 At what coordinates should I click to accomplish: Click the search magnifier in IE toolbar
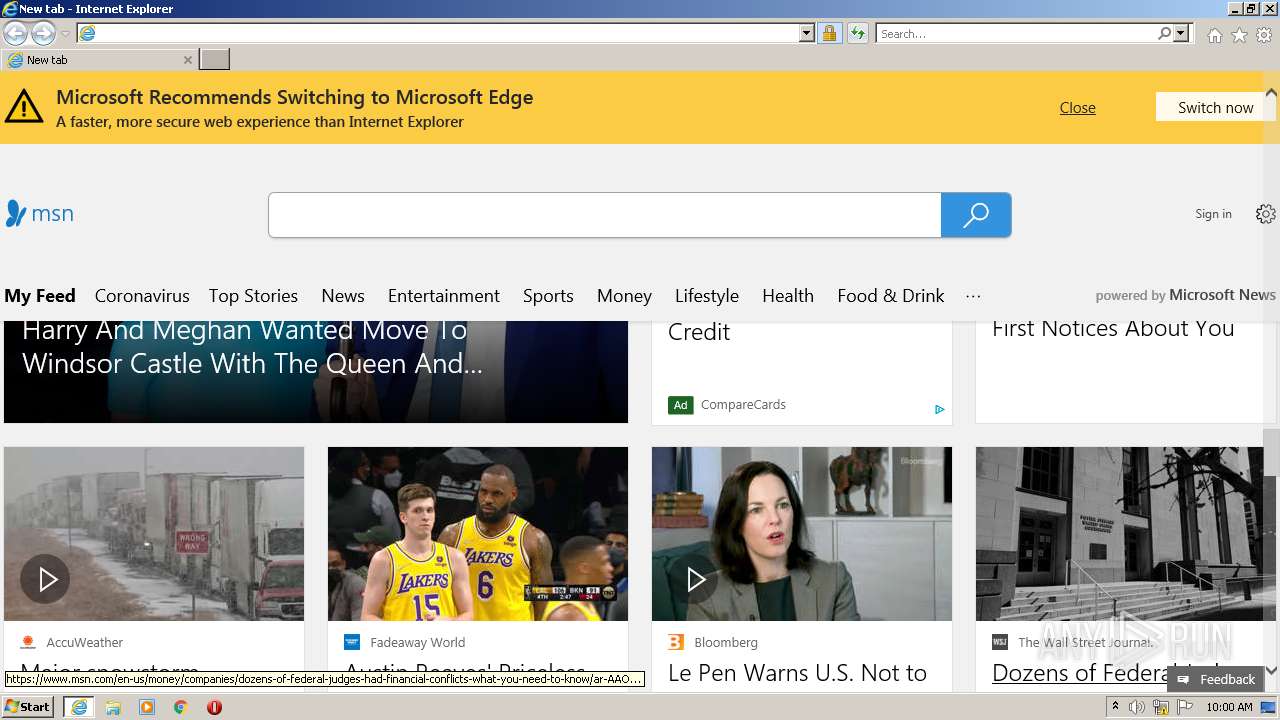(x=1164, y=33)
